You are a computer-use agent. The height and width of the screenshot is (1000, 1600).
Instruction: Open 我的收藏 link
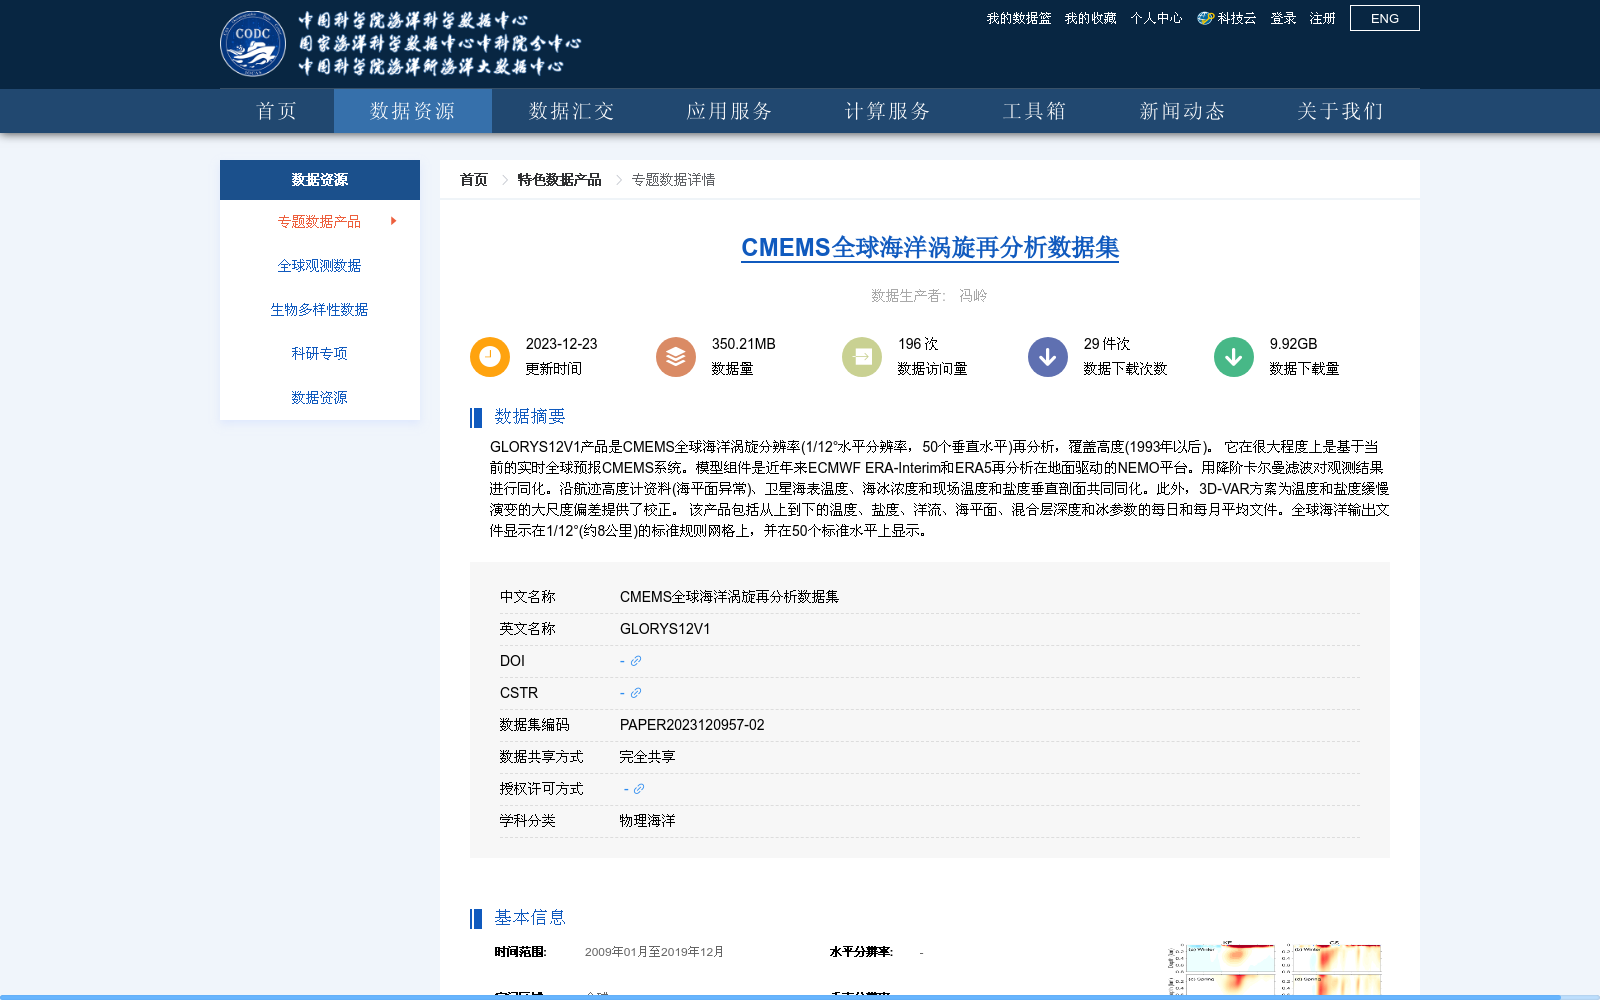pos(1090,18)
